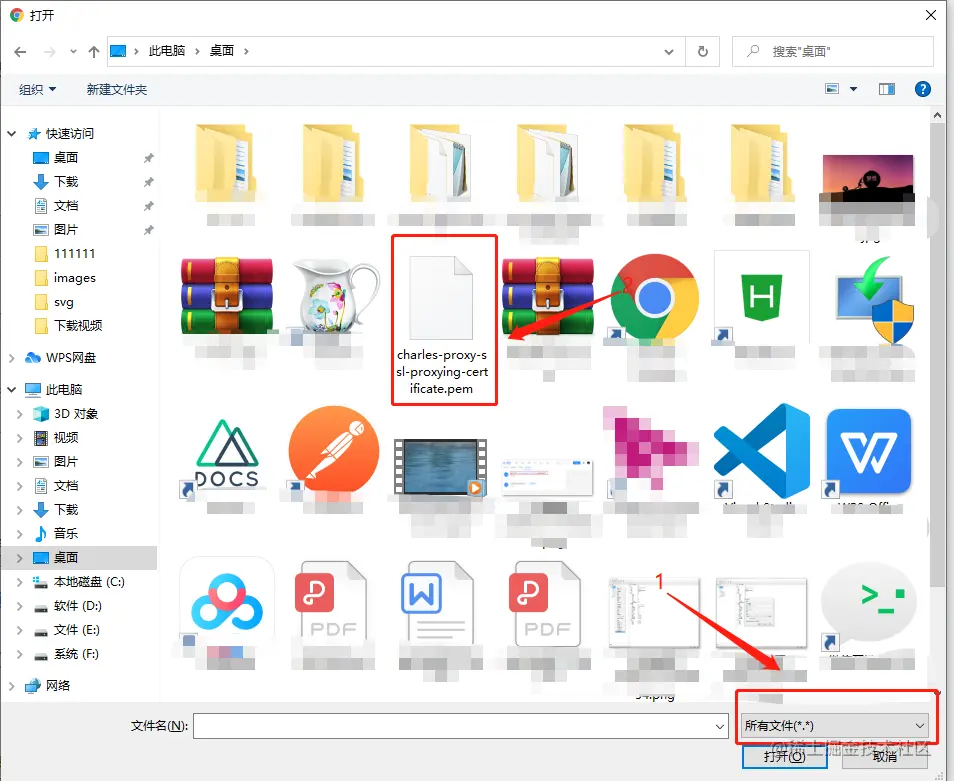The height and width of the screenshot is (781, 954).
Task: Click the scrollbar up arrow
Action: pos(937,115)
